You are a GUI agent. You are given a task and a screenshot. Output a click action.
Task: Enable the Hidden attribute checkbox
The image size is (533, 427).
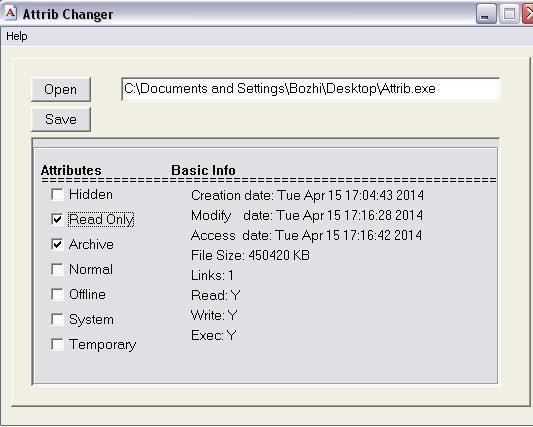tap(57, 194)
